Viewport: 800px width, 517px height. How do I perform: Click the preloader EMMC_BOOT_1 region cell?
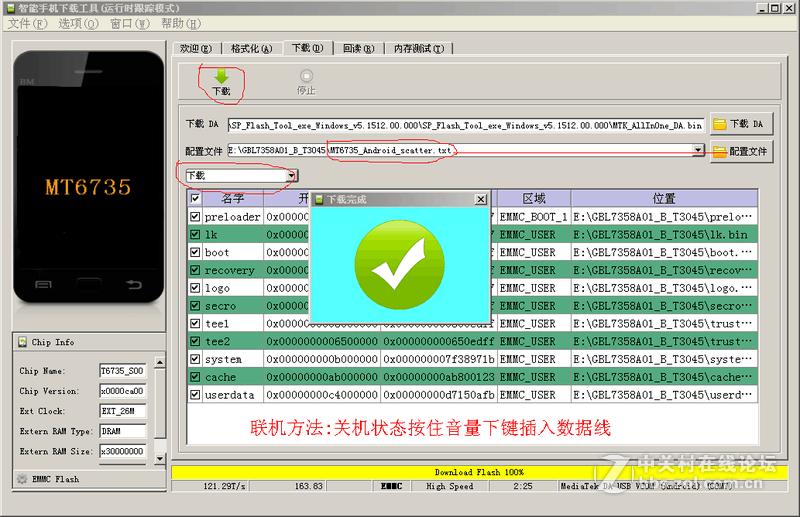(x=534, y=216)
